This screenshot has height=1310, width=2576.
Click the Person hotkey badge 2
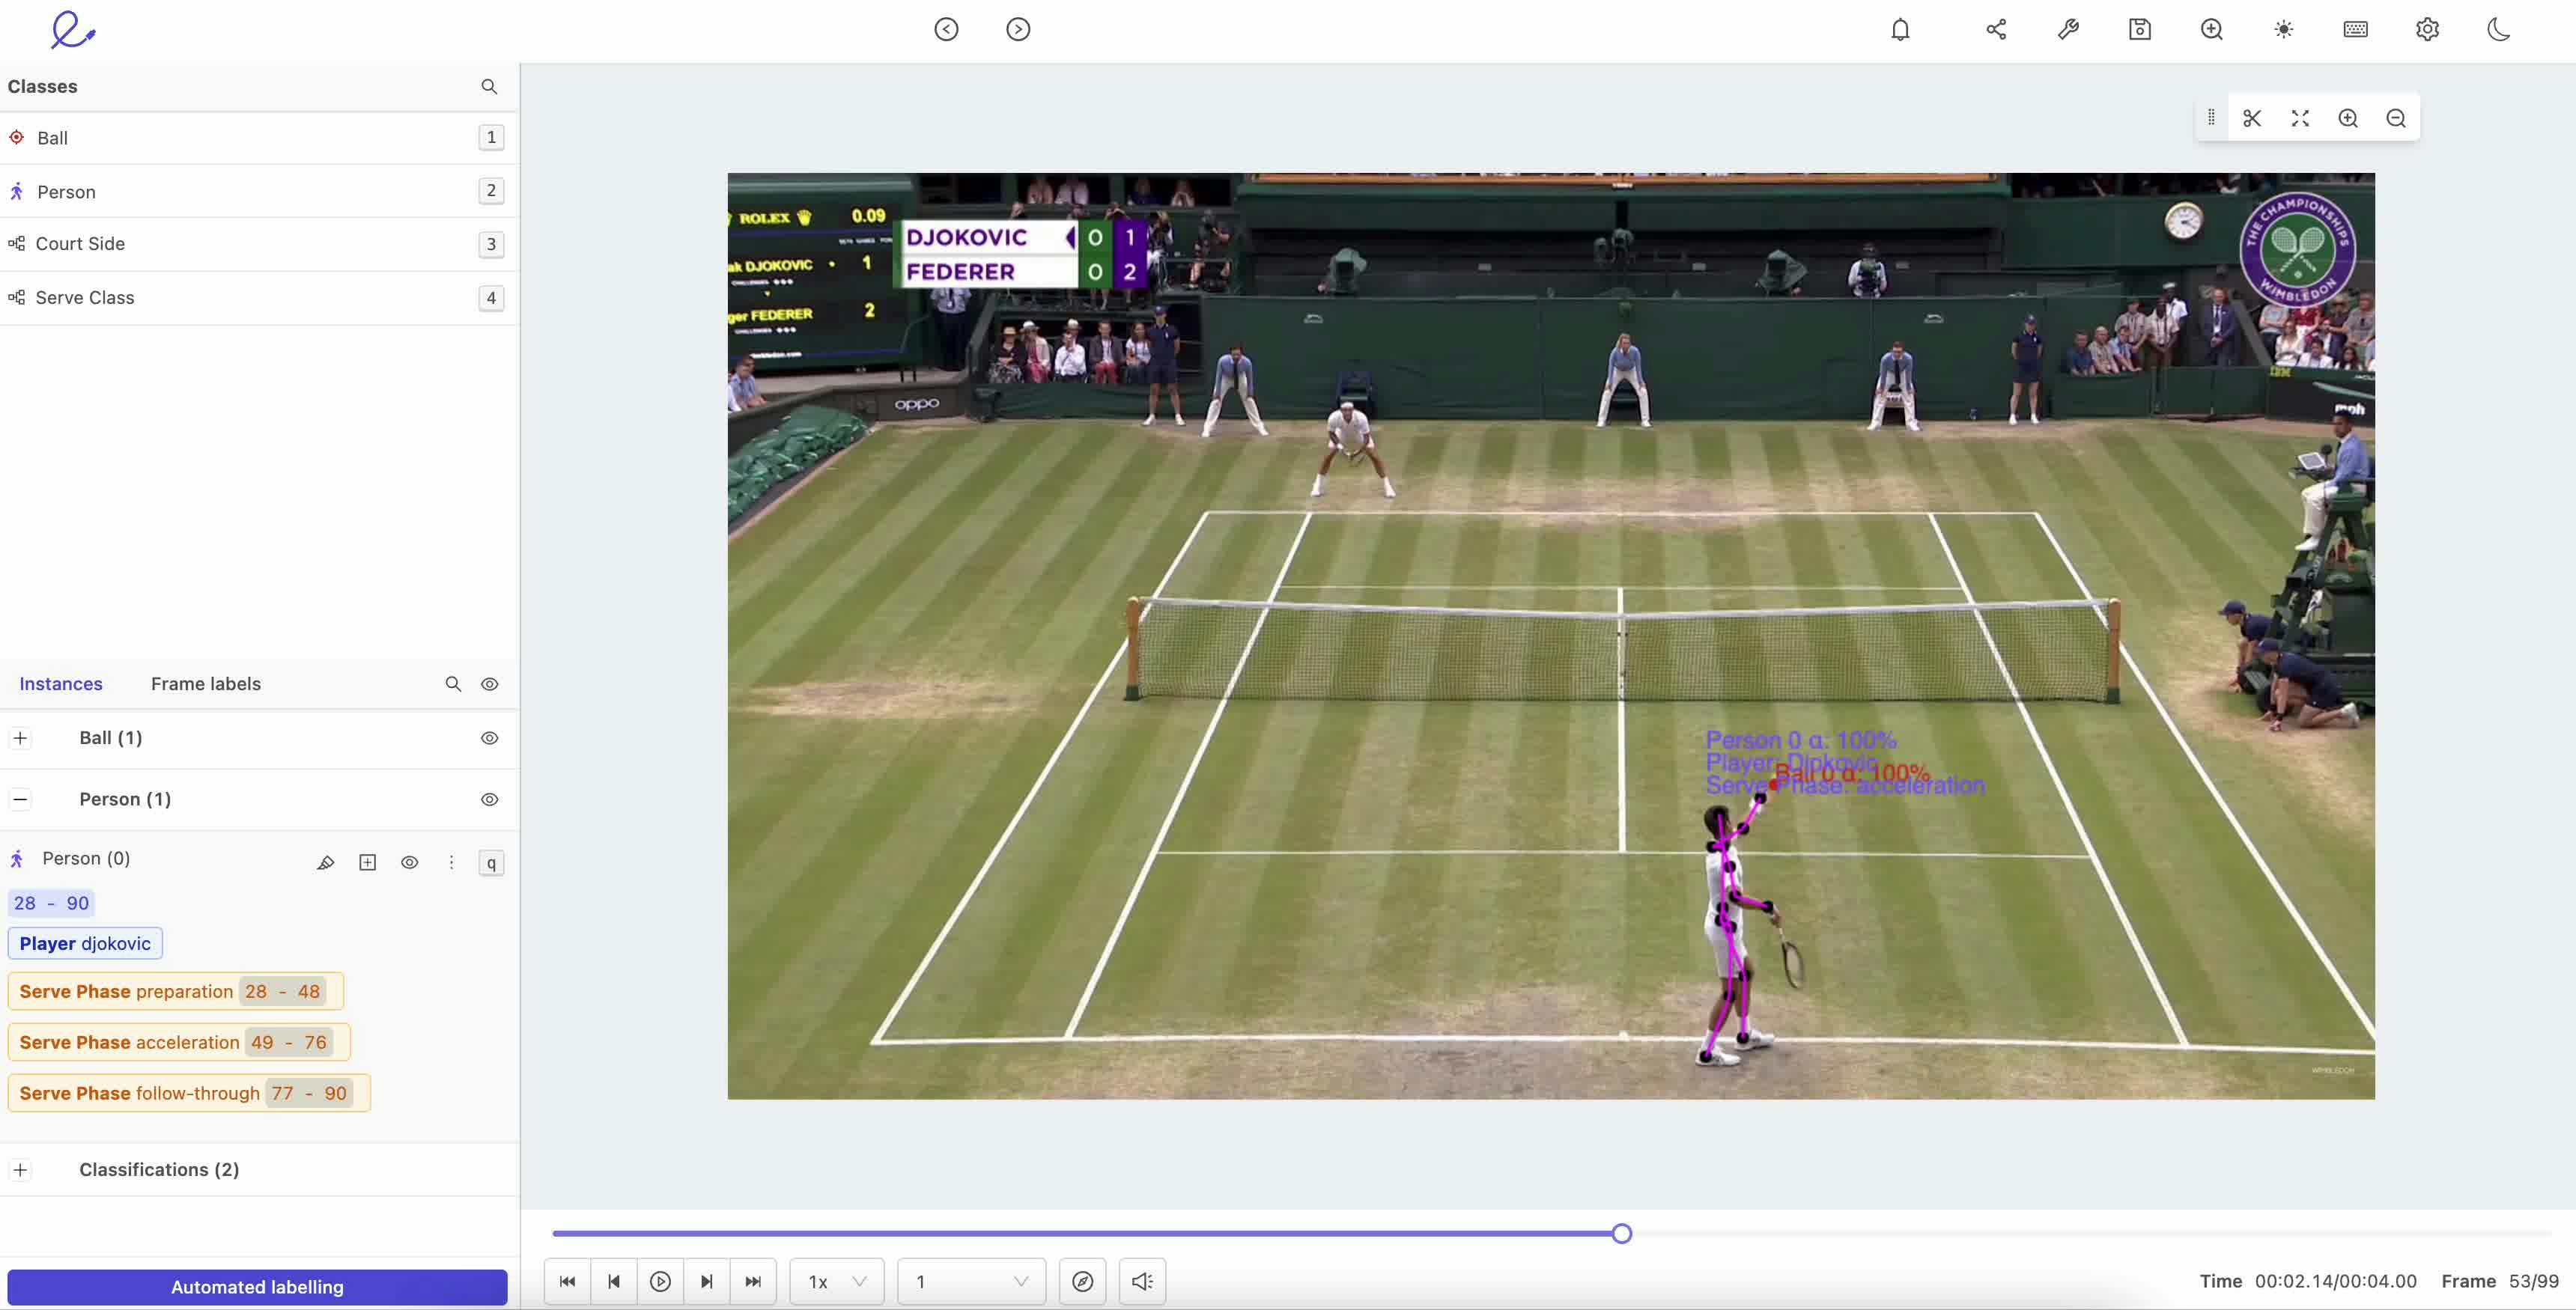pos(491,191)
